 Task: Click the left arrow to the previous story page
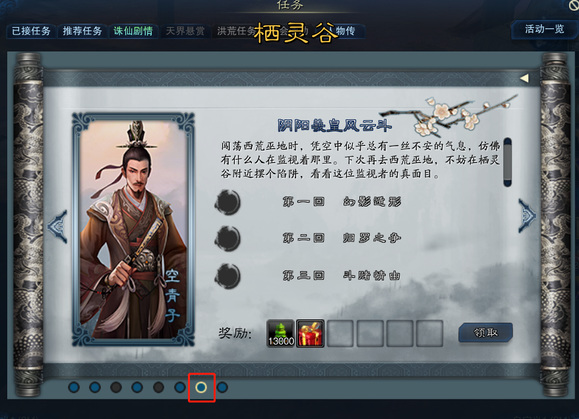click(58, 226)
